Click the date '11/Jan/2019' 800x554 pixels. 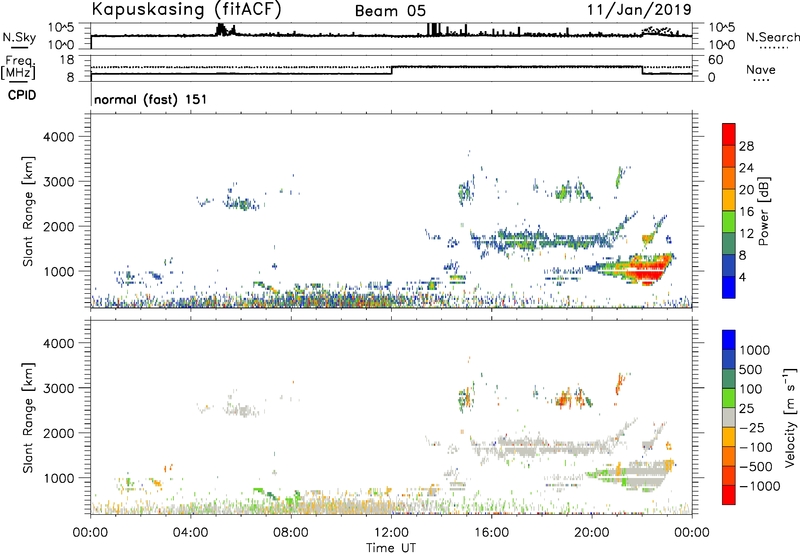pos(639,10)
